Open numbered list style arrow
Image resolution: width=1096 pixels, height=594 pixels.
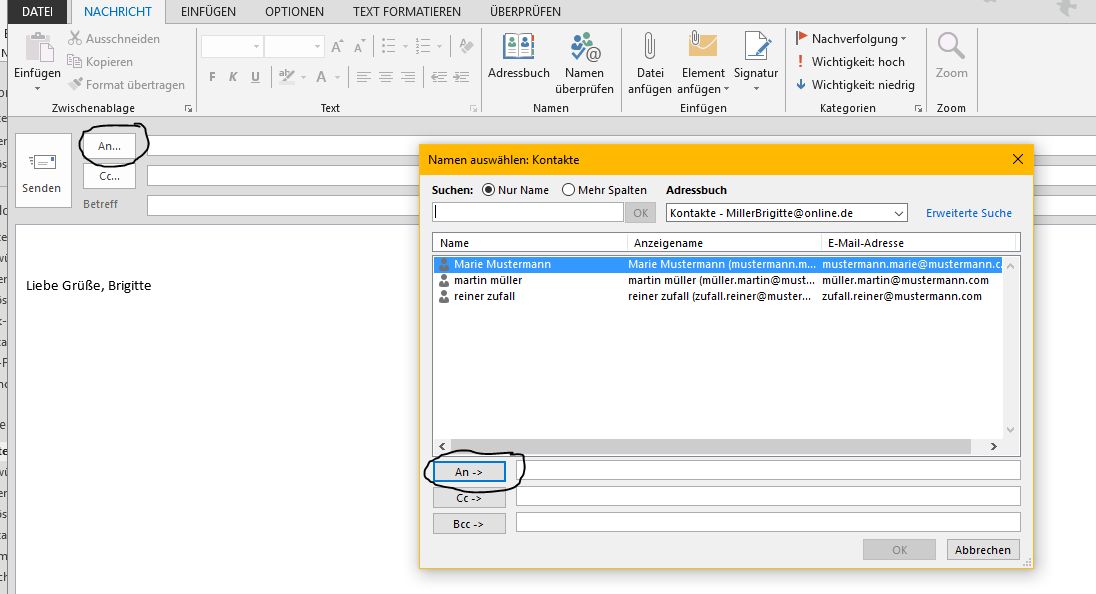[x=440, y=47]
